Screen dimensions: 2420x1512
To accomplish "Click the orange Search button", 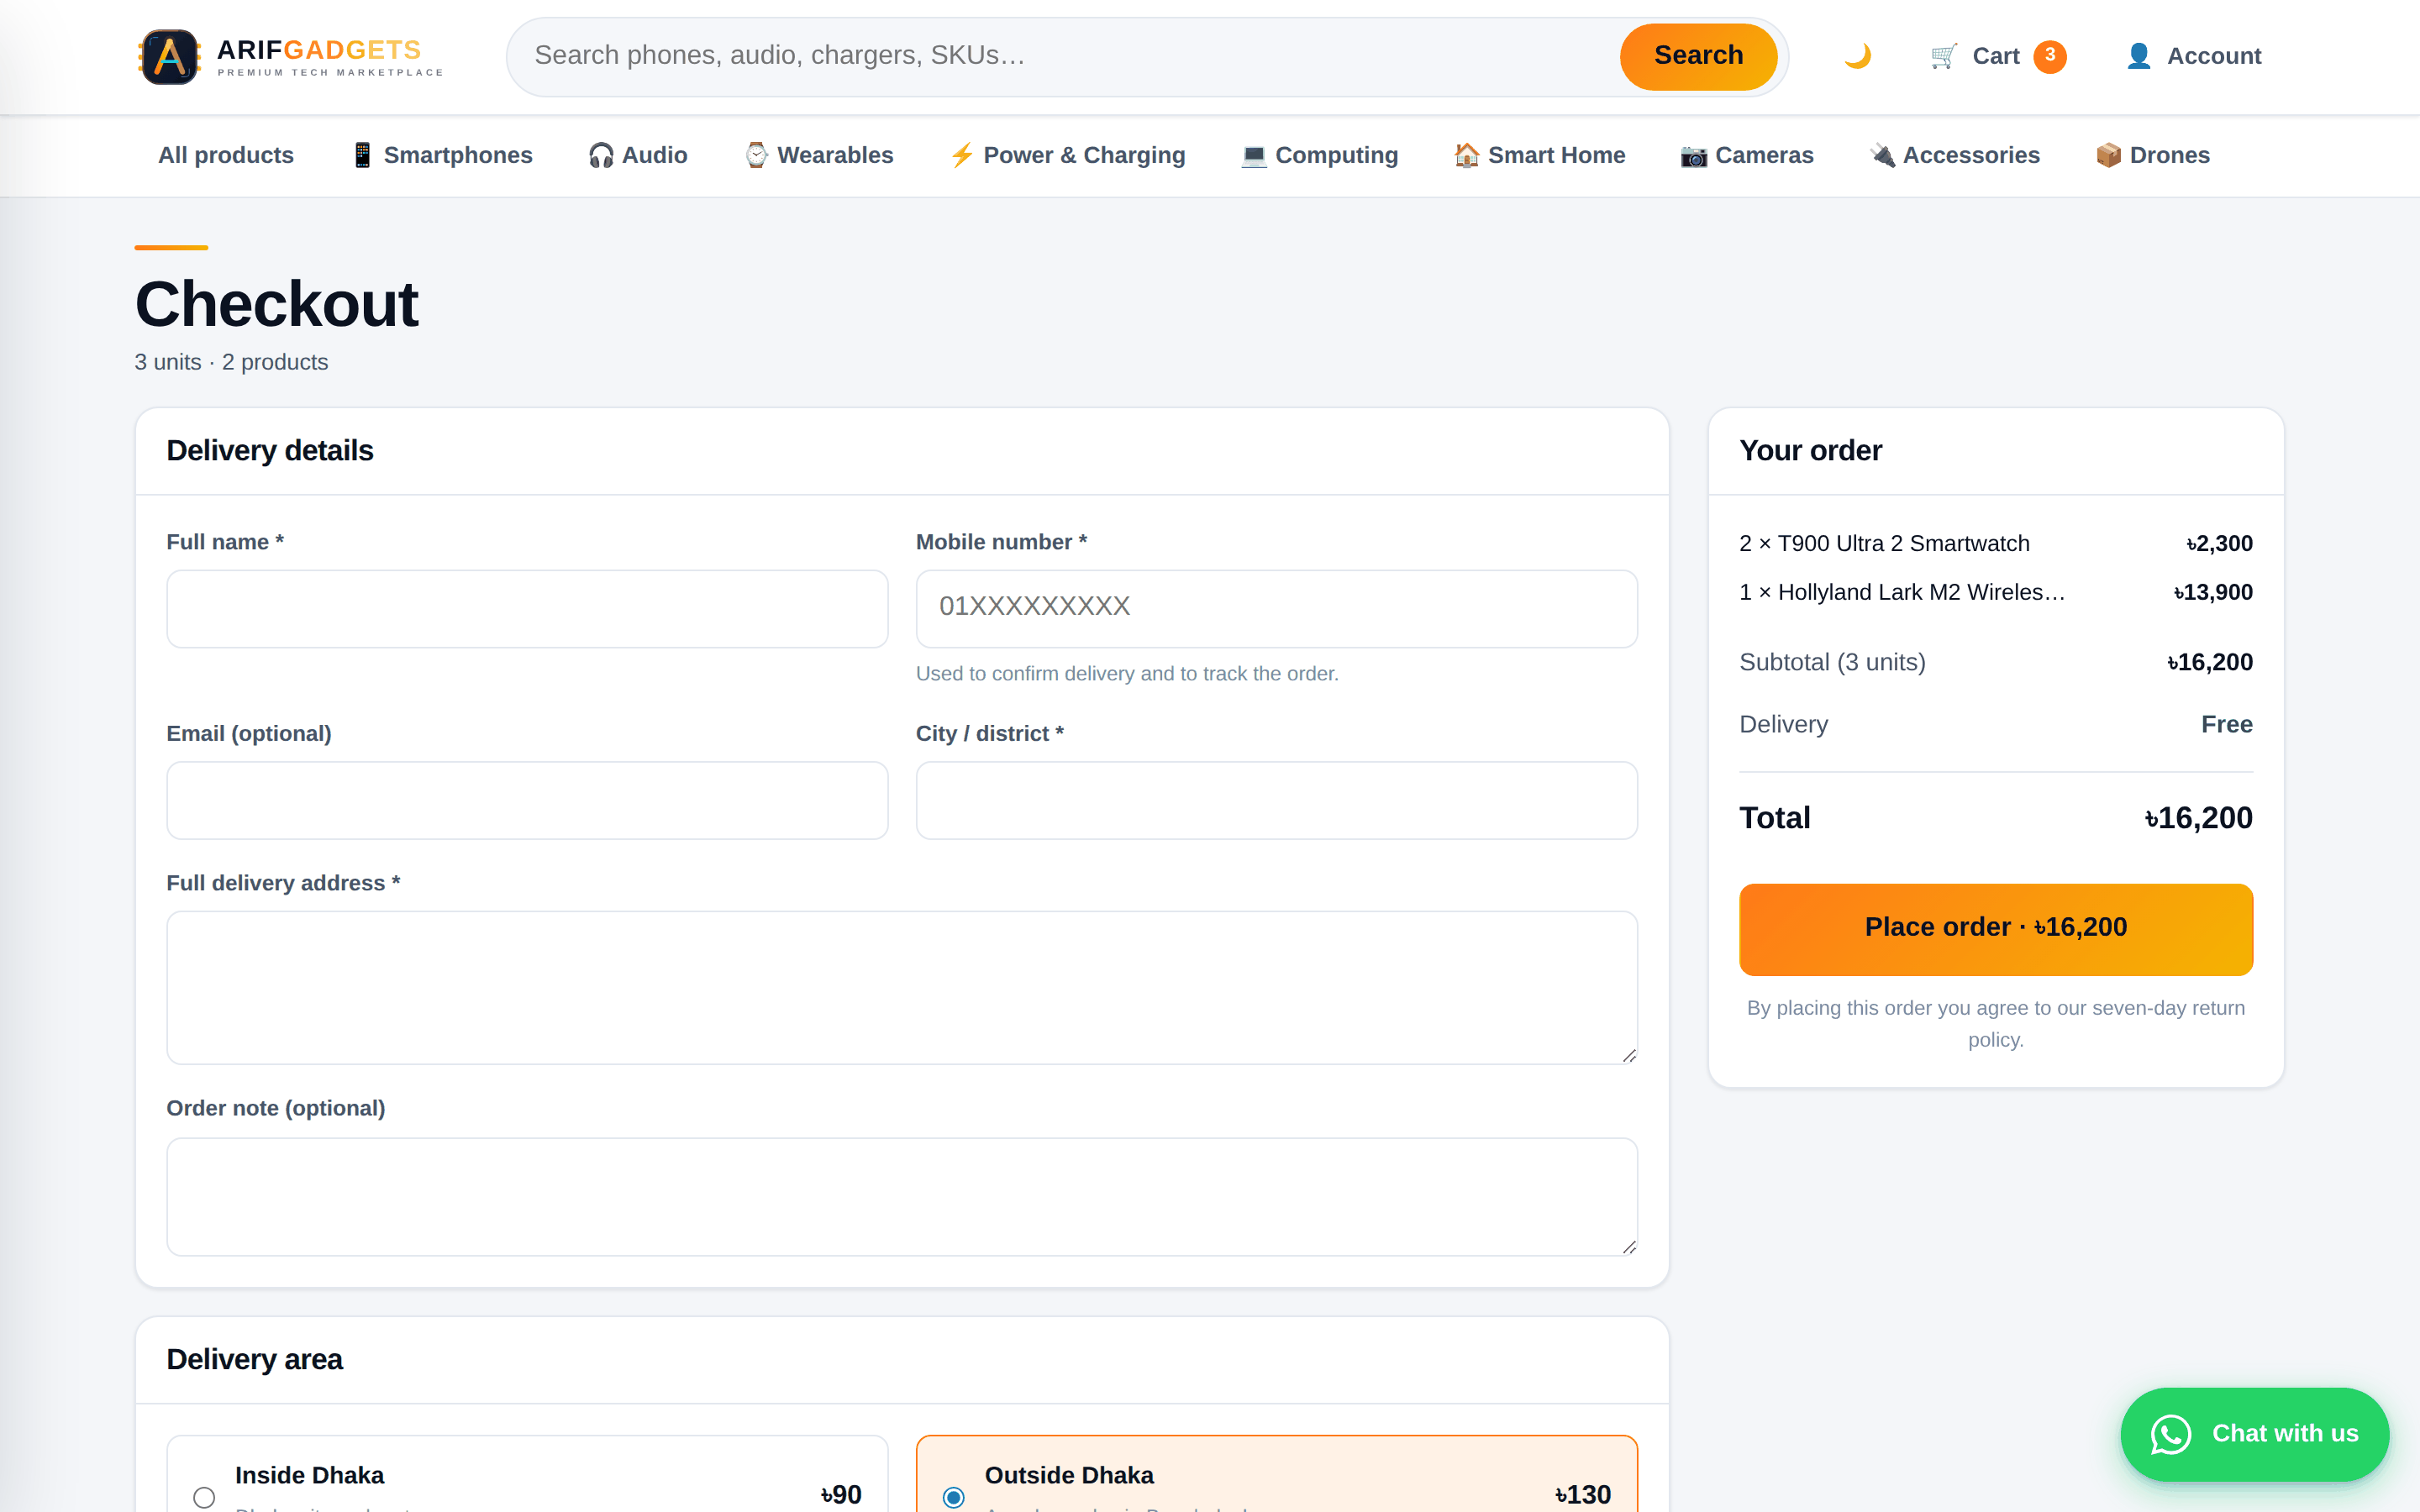I will 1698,56.
